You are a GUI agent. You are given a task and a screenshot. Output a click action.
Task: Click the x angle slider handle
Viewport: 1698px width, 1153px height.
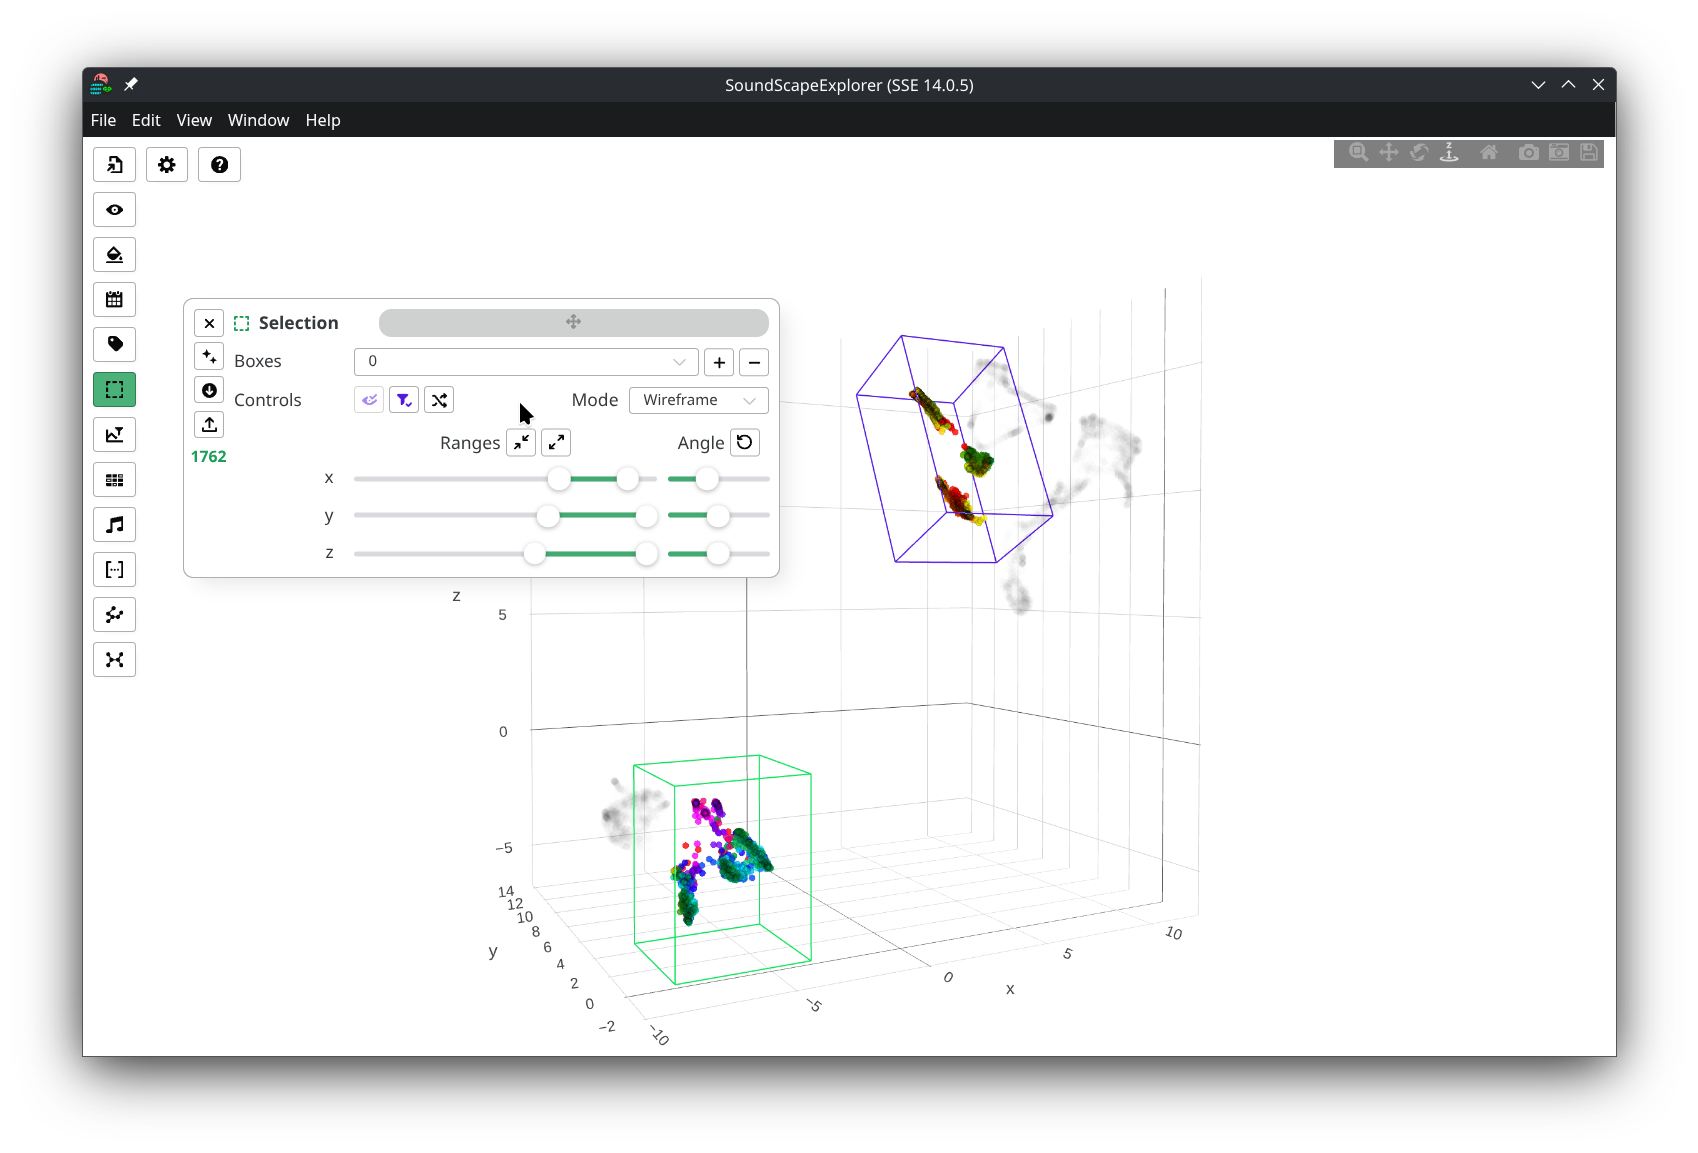click(707, 479)
